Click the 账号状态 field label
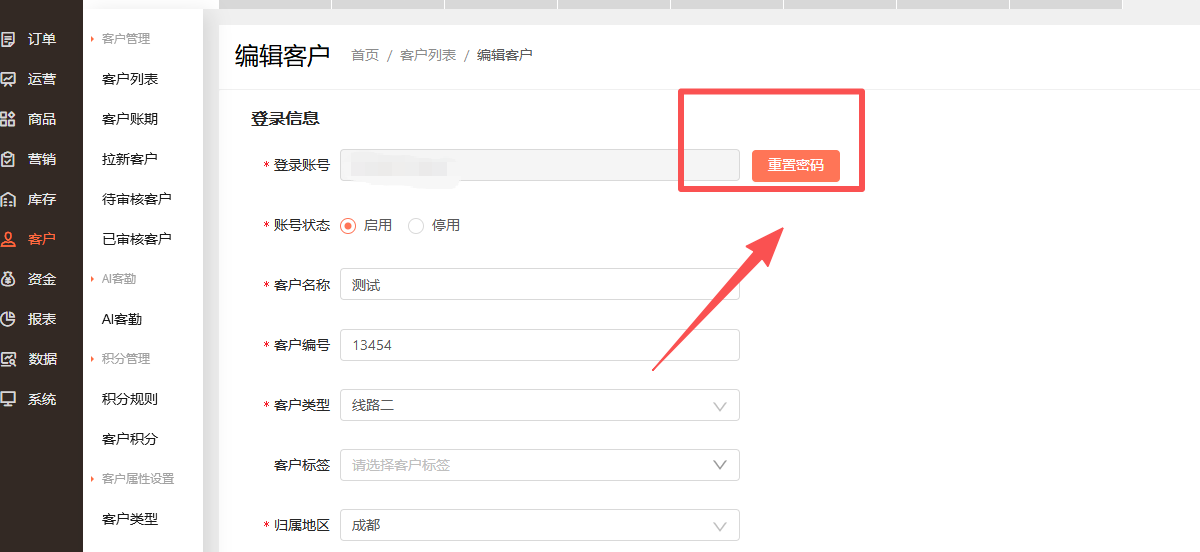This screenshot has width=1200, height=552. click(x=302, y=226)
